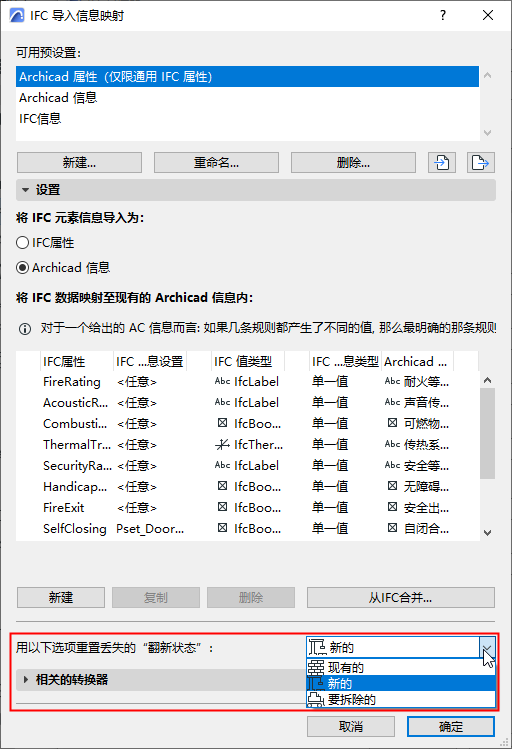Click the Archicad ... column header
The width and height of the screenshot is (512, 749).
tap(417, 362)
